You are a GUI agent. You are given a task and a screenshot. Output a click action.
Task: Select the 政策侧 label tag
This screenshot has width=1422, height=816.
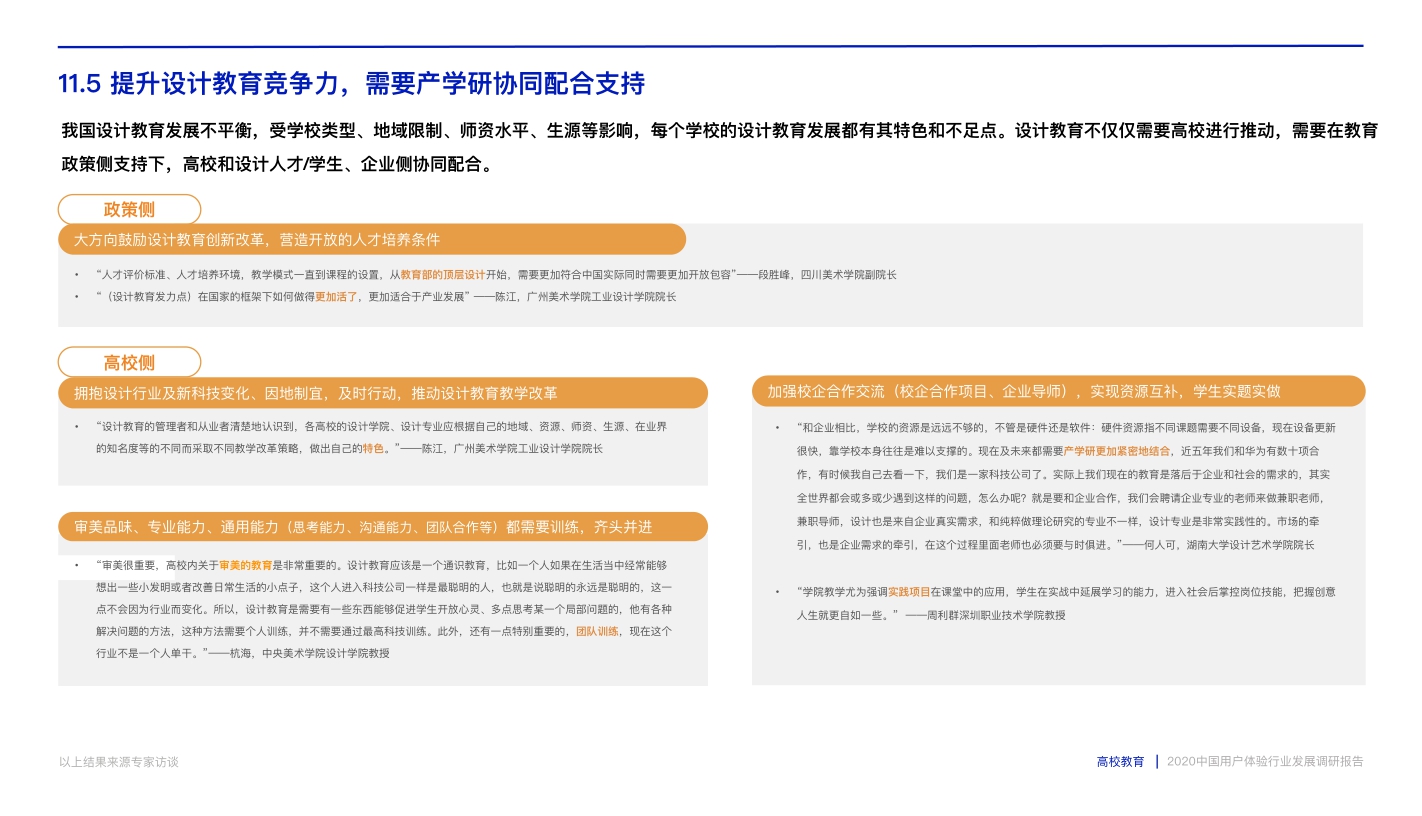point(129,209)
